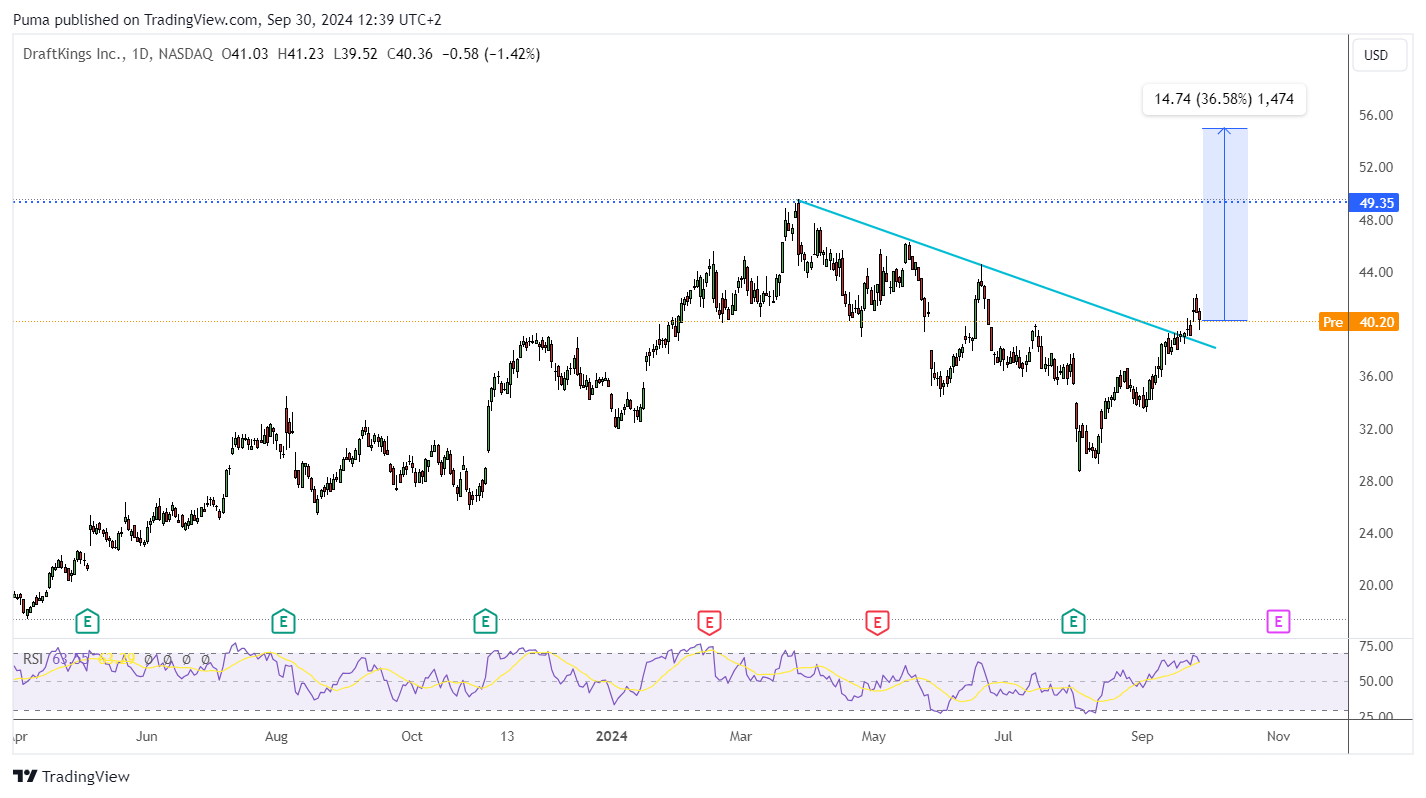This screenshot has height=798, width=1426.
Task: Open the USD currency selector
Action: tap(1376, 55)
